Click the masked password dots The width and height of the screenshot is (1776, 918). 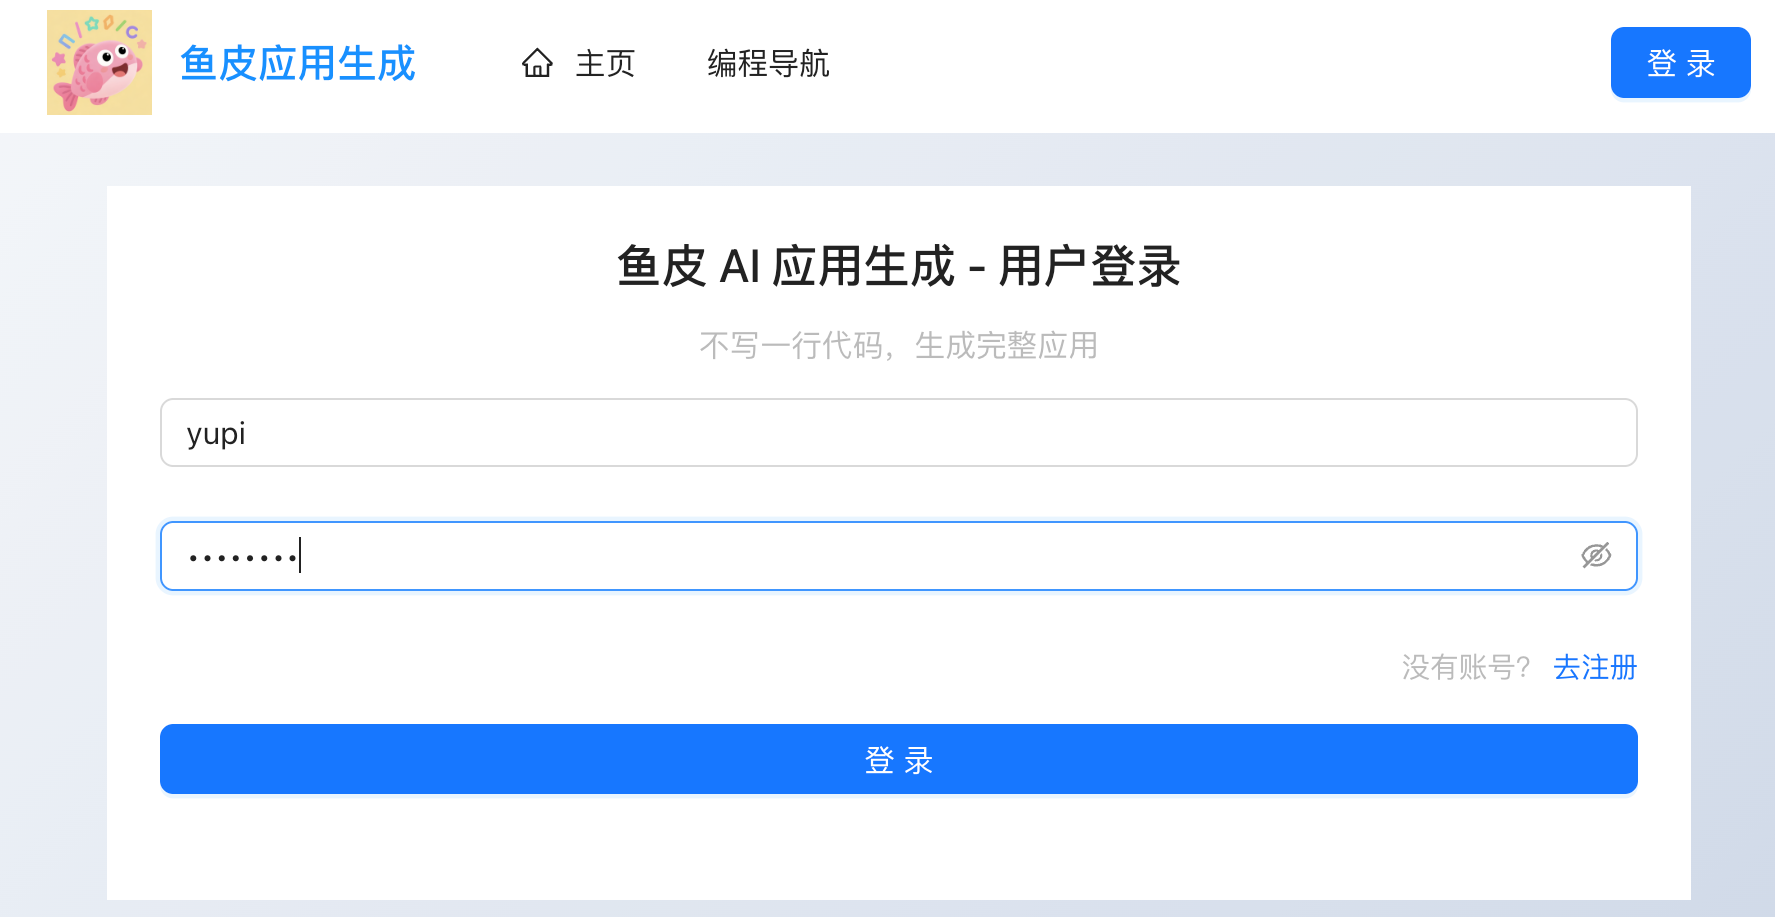pyautogui.click(x=243, y=557)
